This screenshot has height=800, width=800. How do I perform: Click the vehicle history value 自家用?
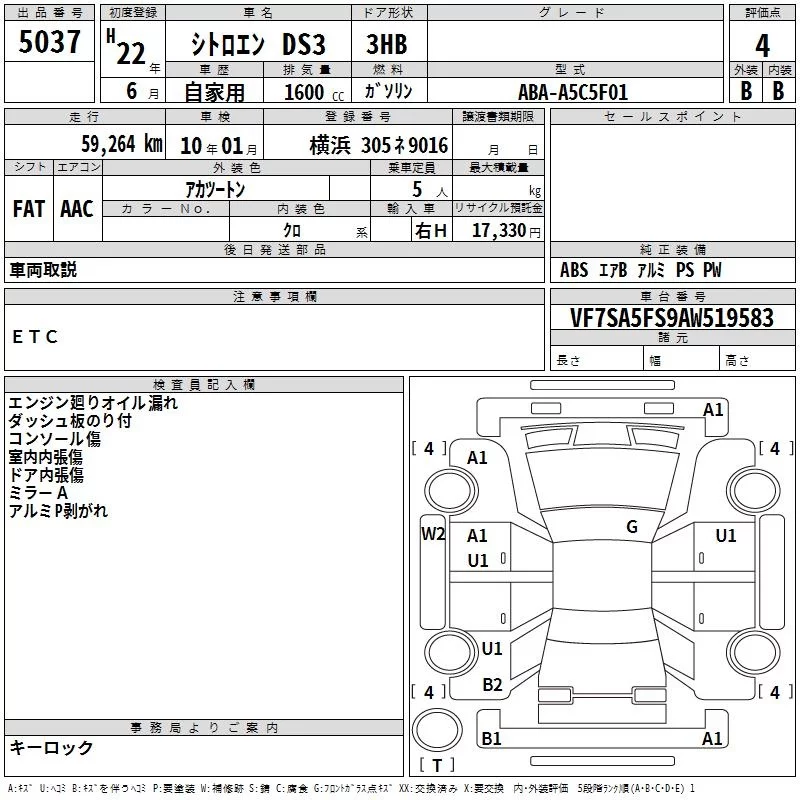(214, 92)
